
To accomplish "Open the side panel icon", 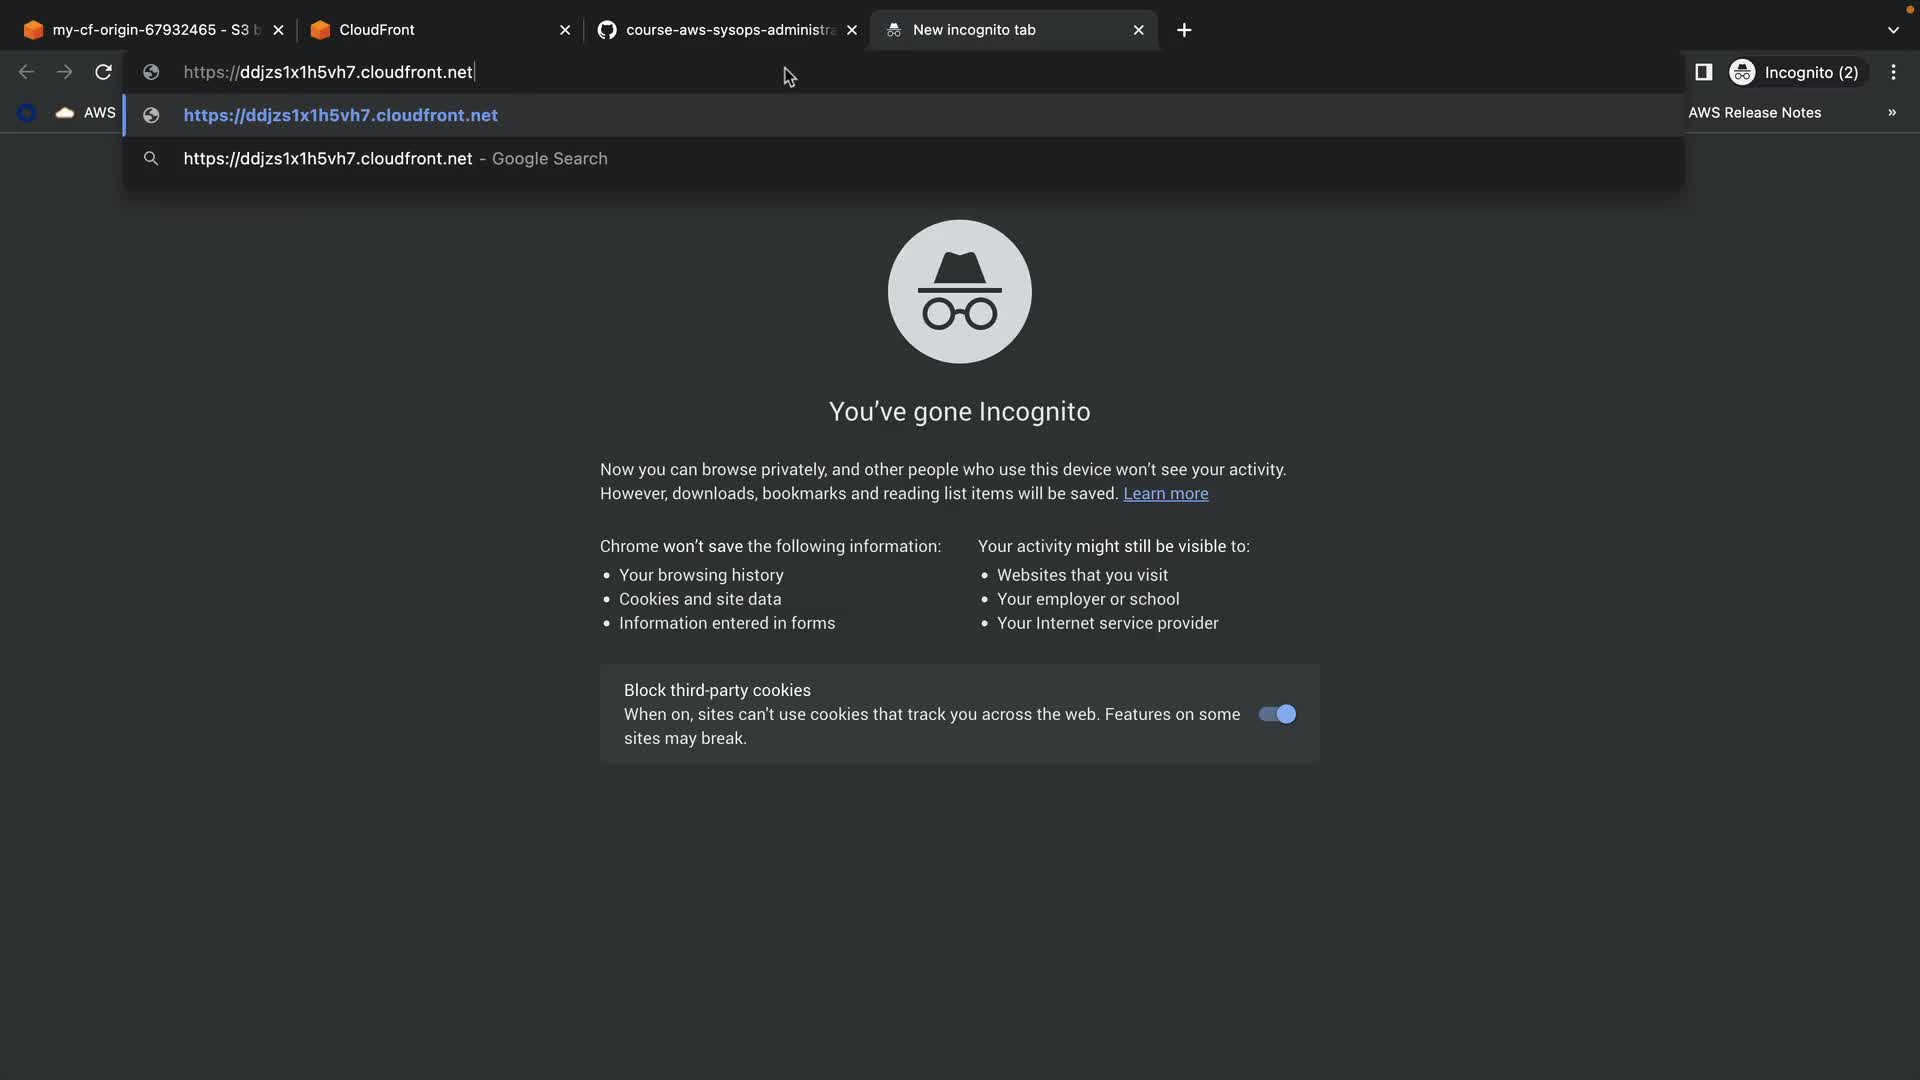I will coord(1703,72).
